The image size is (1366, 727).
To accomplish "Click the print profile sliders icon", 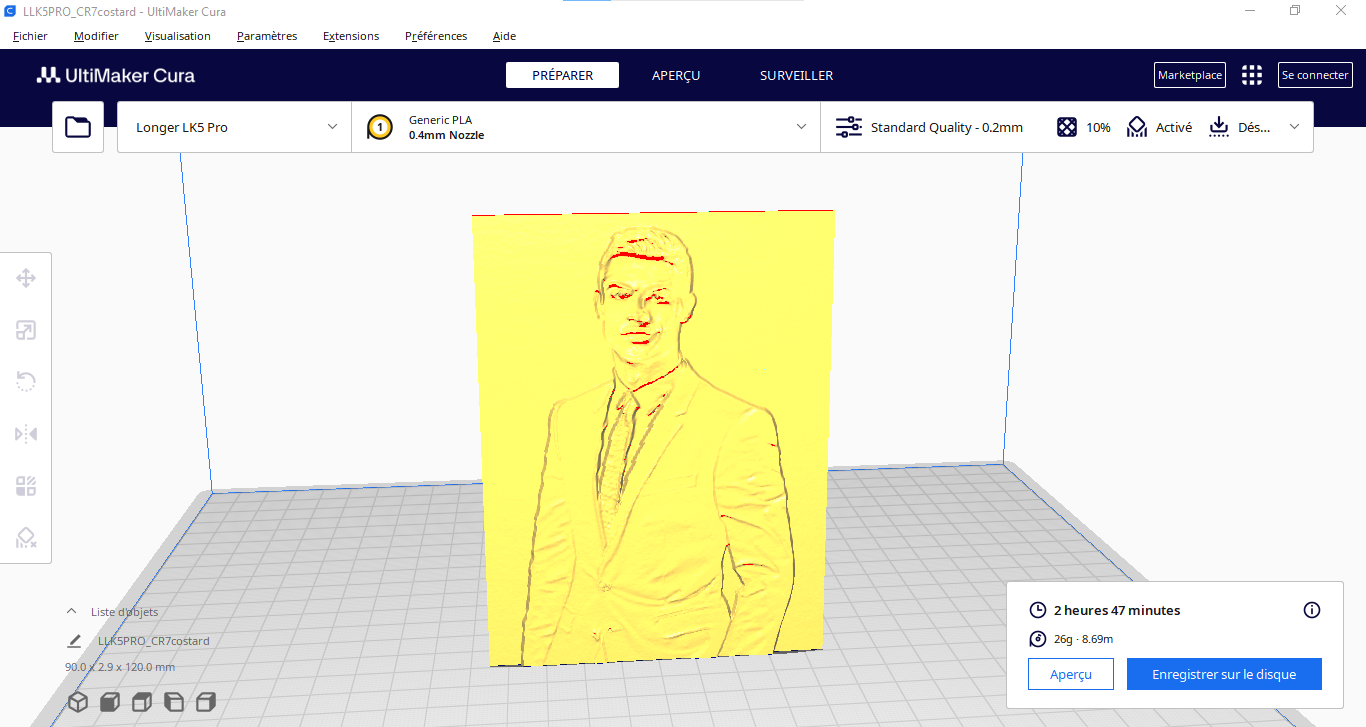I will pos(848,127).
